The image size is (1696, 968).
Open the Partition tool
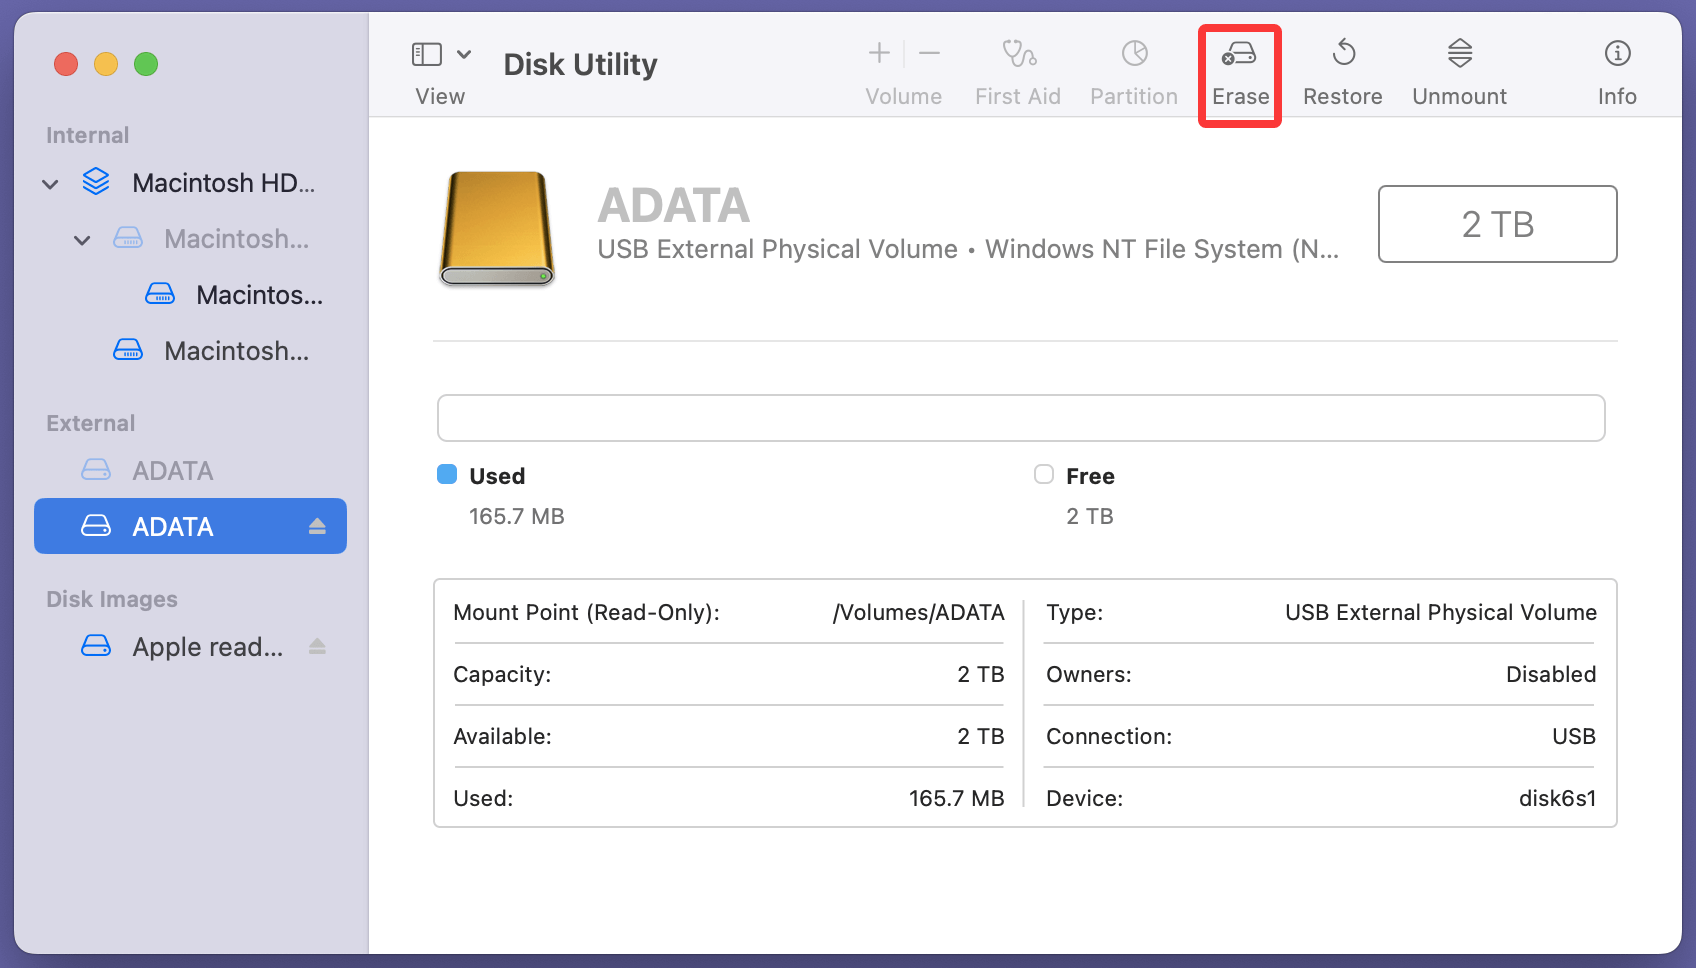click(x=1133, y=70)
